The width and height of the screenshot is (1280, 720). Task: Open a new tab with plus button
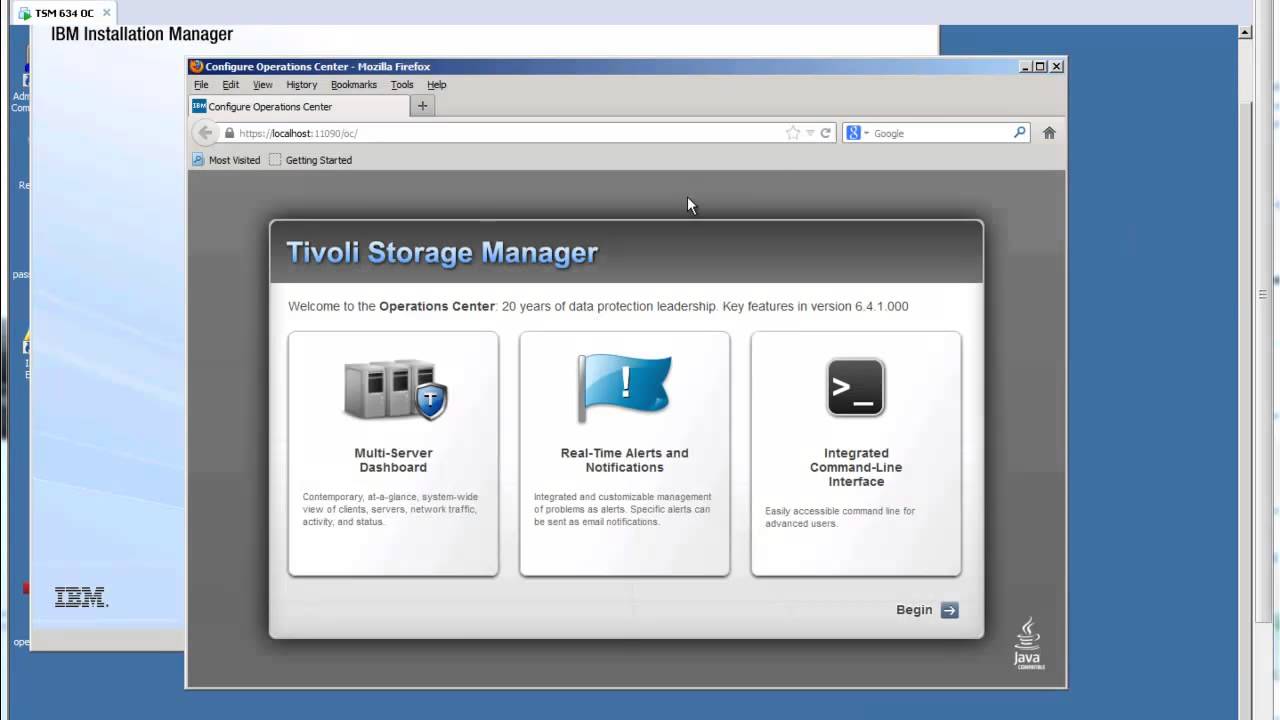point(422,106)
